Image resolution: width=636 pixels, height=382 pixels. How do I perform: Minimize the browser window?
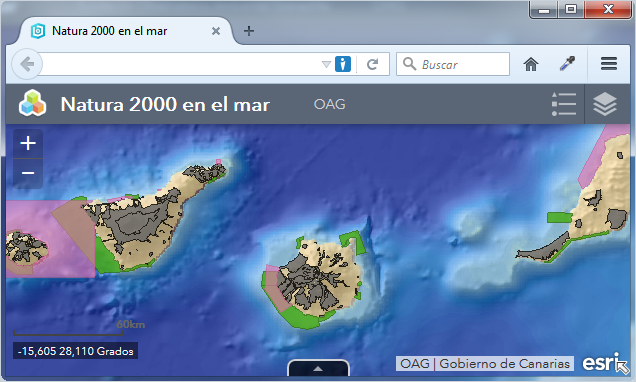544,9
